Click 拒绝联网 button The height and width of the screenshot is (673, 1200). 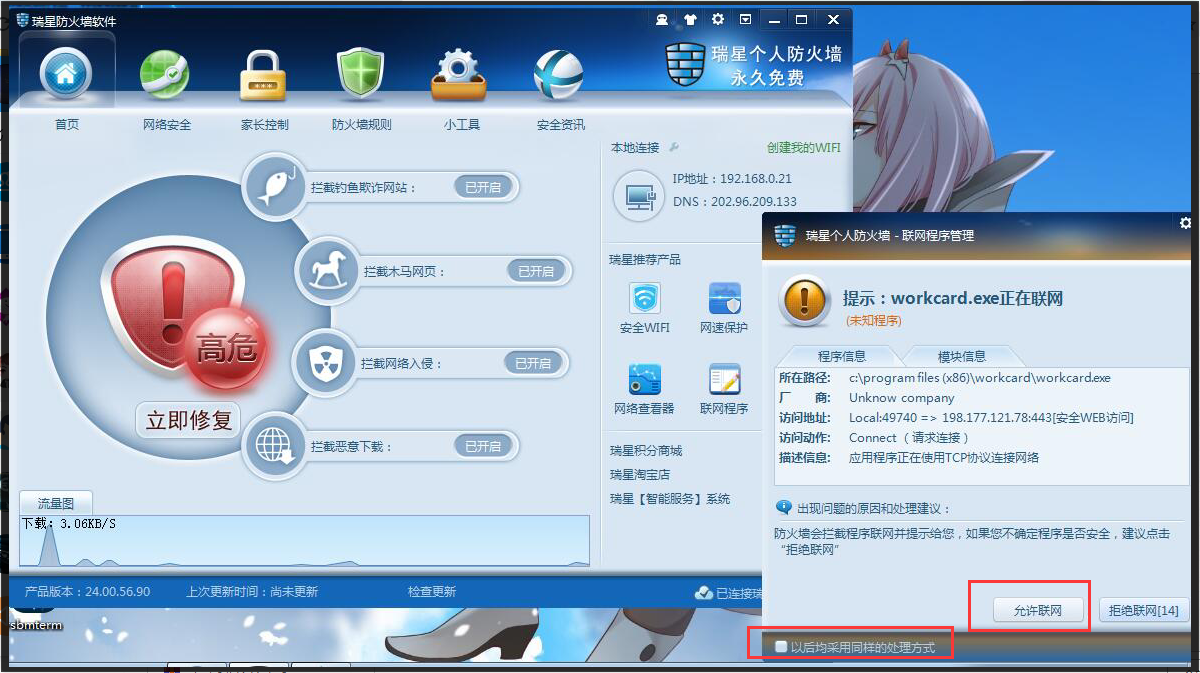click(x=1142, y=610)
